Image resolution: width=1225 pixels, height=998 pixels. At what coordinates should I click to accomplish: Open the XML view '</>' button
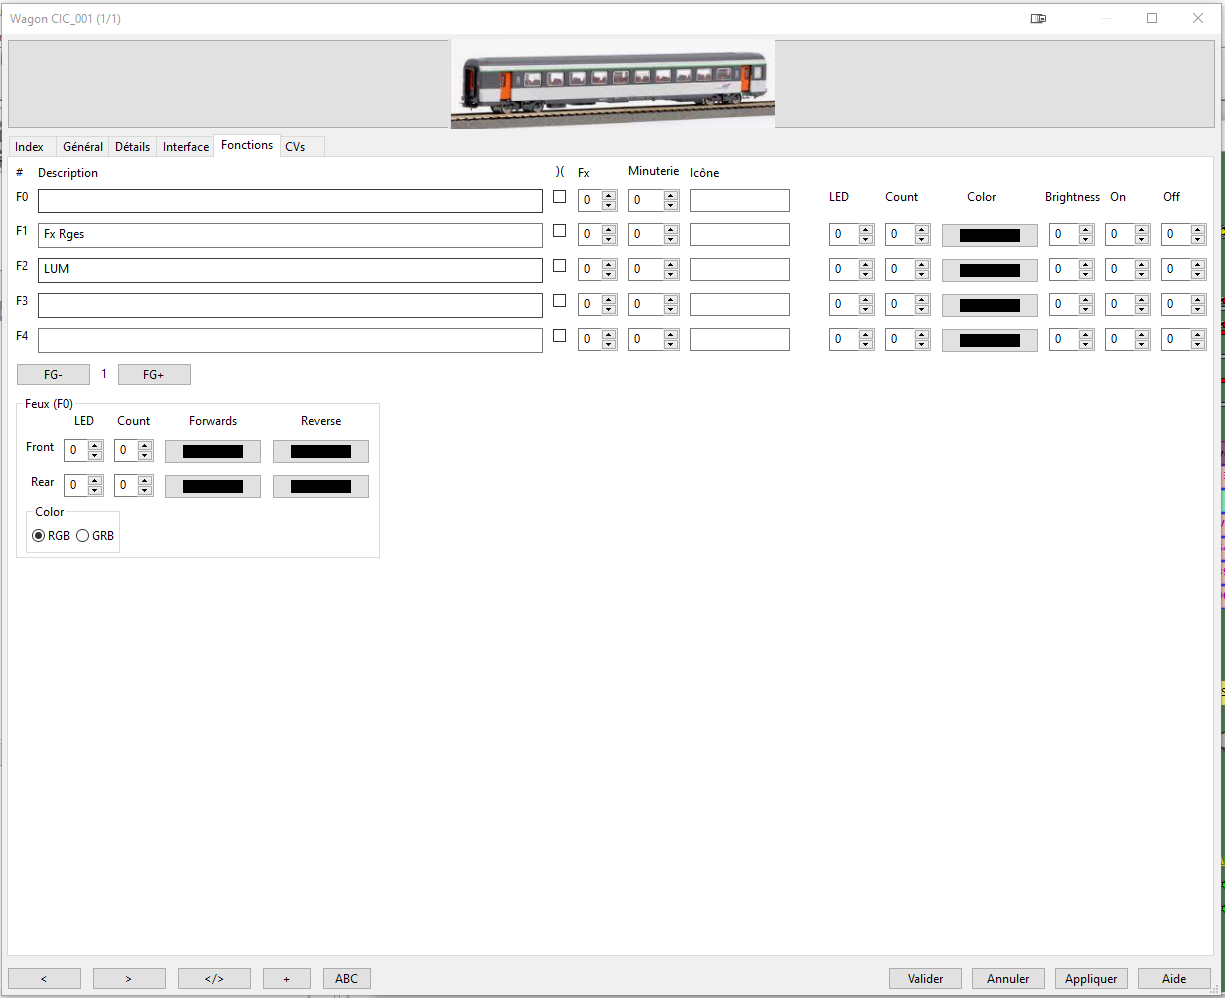coord(214,979)
